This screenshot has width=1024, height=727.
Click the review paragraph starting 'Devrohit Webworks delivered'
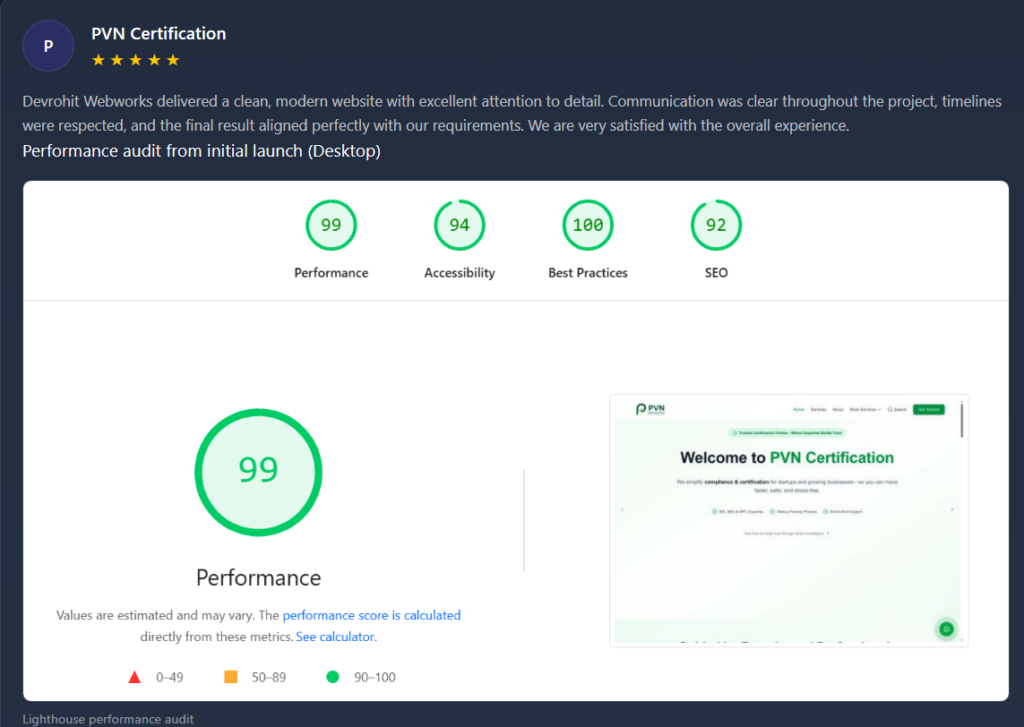pyautogui.click(x=511, y=113)
